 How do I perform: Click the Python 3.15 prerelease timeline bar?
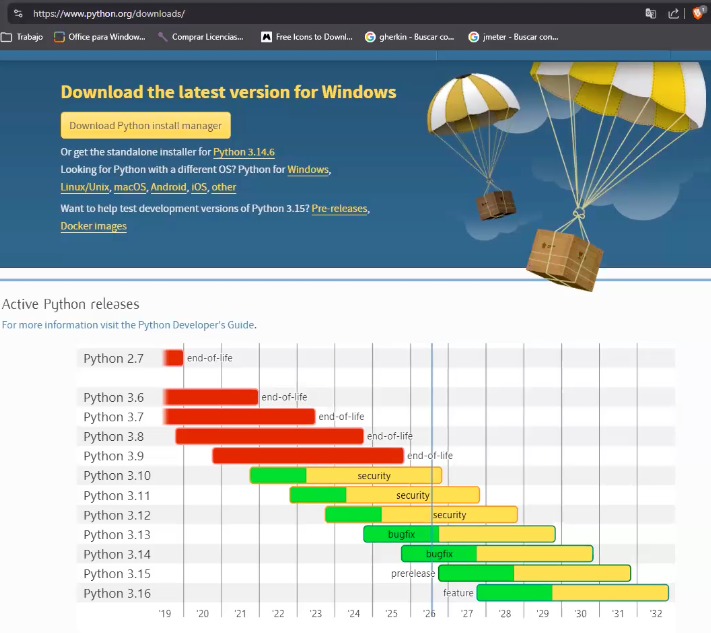pos(534,573)
